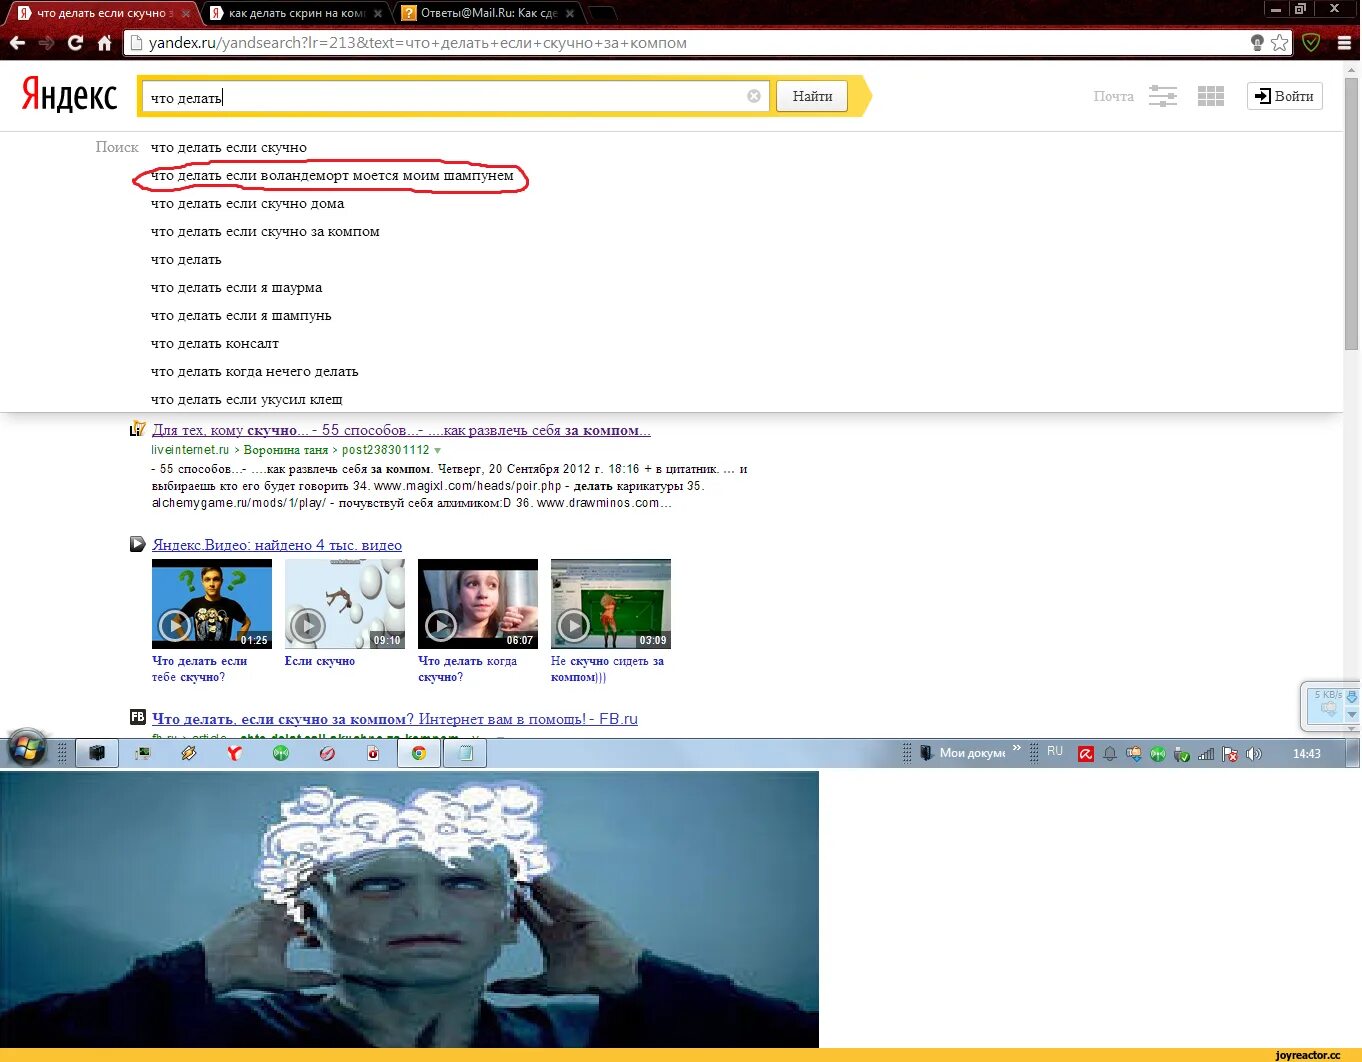Click the Найти search button
Screen dimensions: 1362x1062
coord(812,96)
